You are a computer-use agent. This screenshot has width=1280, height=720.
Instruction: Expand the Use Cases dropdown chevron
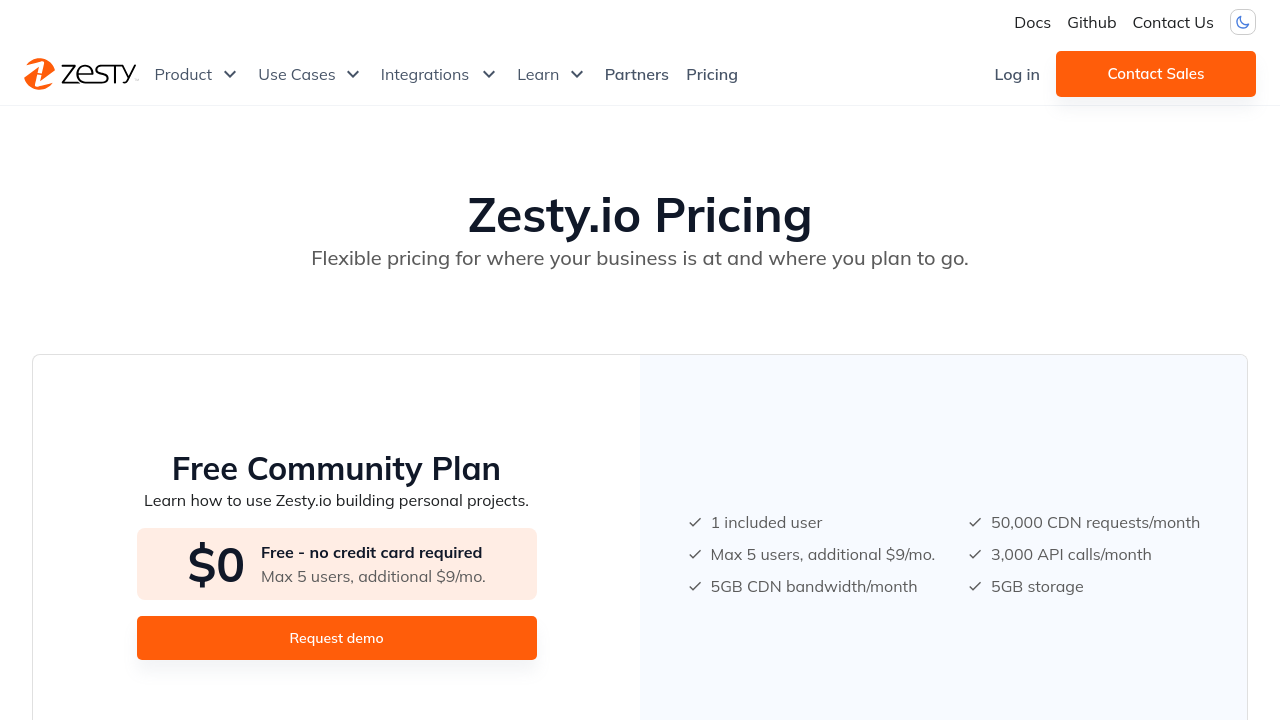pyautogui.click(x=353, y=74)
